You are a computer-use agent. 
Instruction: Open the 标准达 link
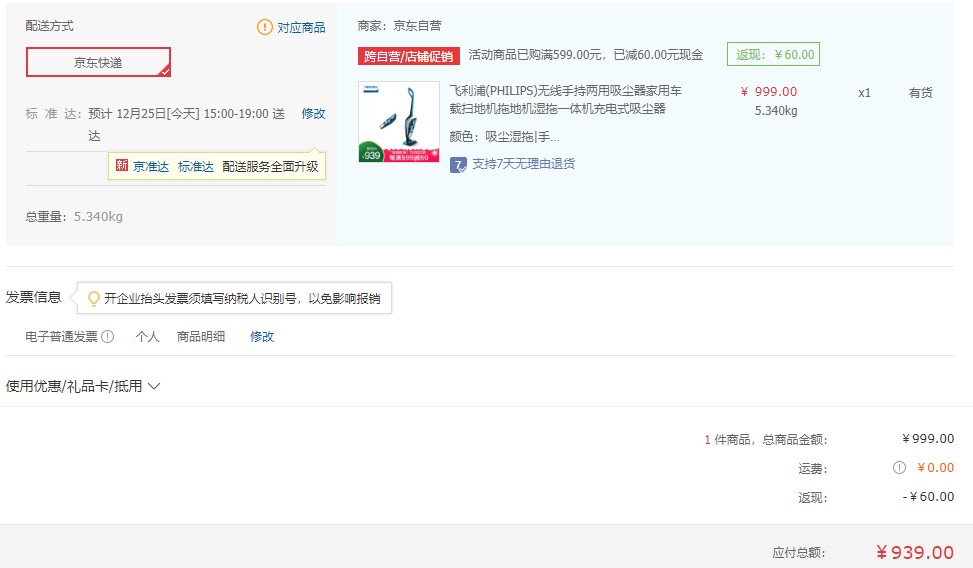tap(195, 166)
